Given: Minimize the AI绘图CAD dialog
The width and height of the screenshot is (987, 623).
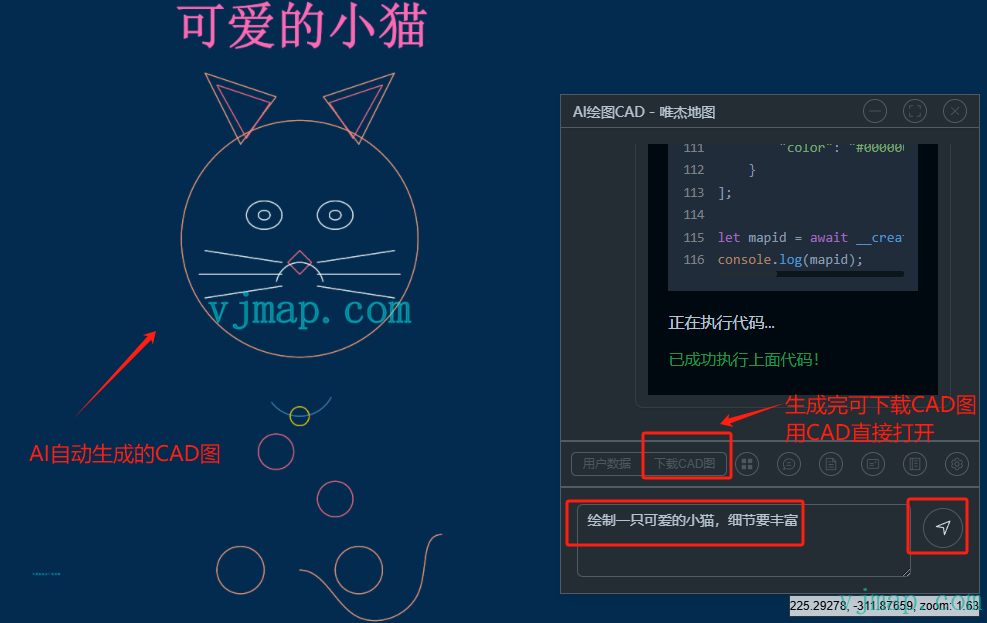Looking at the screenshot, I should click(875, 111).
